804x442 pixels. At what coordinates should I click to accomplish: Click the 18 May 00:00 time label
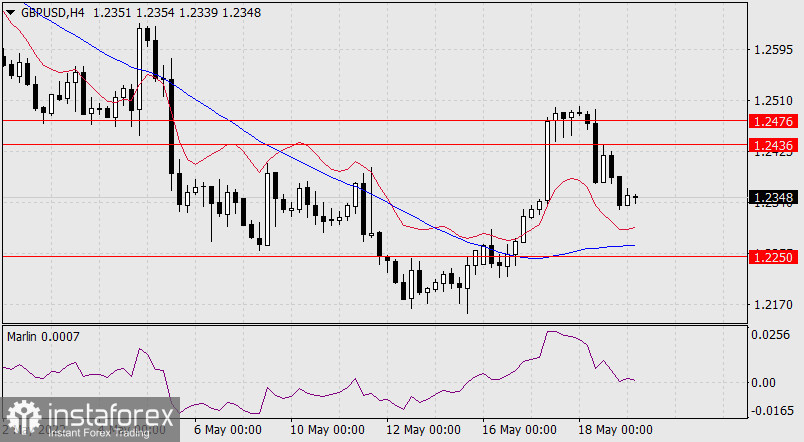(615, 430)
